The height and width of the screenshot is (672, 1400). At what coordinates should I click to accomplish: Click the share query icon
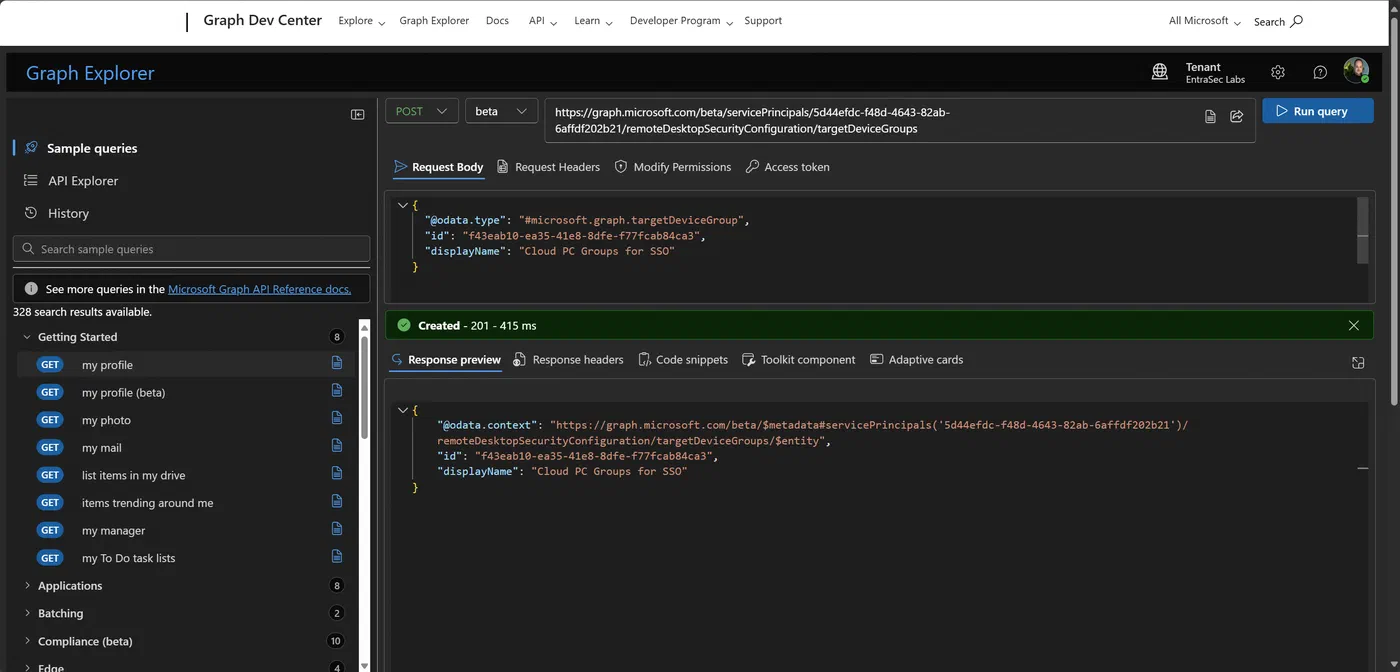tap(1237, 116)
